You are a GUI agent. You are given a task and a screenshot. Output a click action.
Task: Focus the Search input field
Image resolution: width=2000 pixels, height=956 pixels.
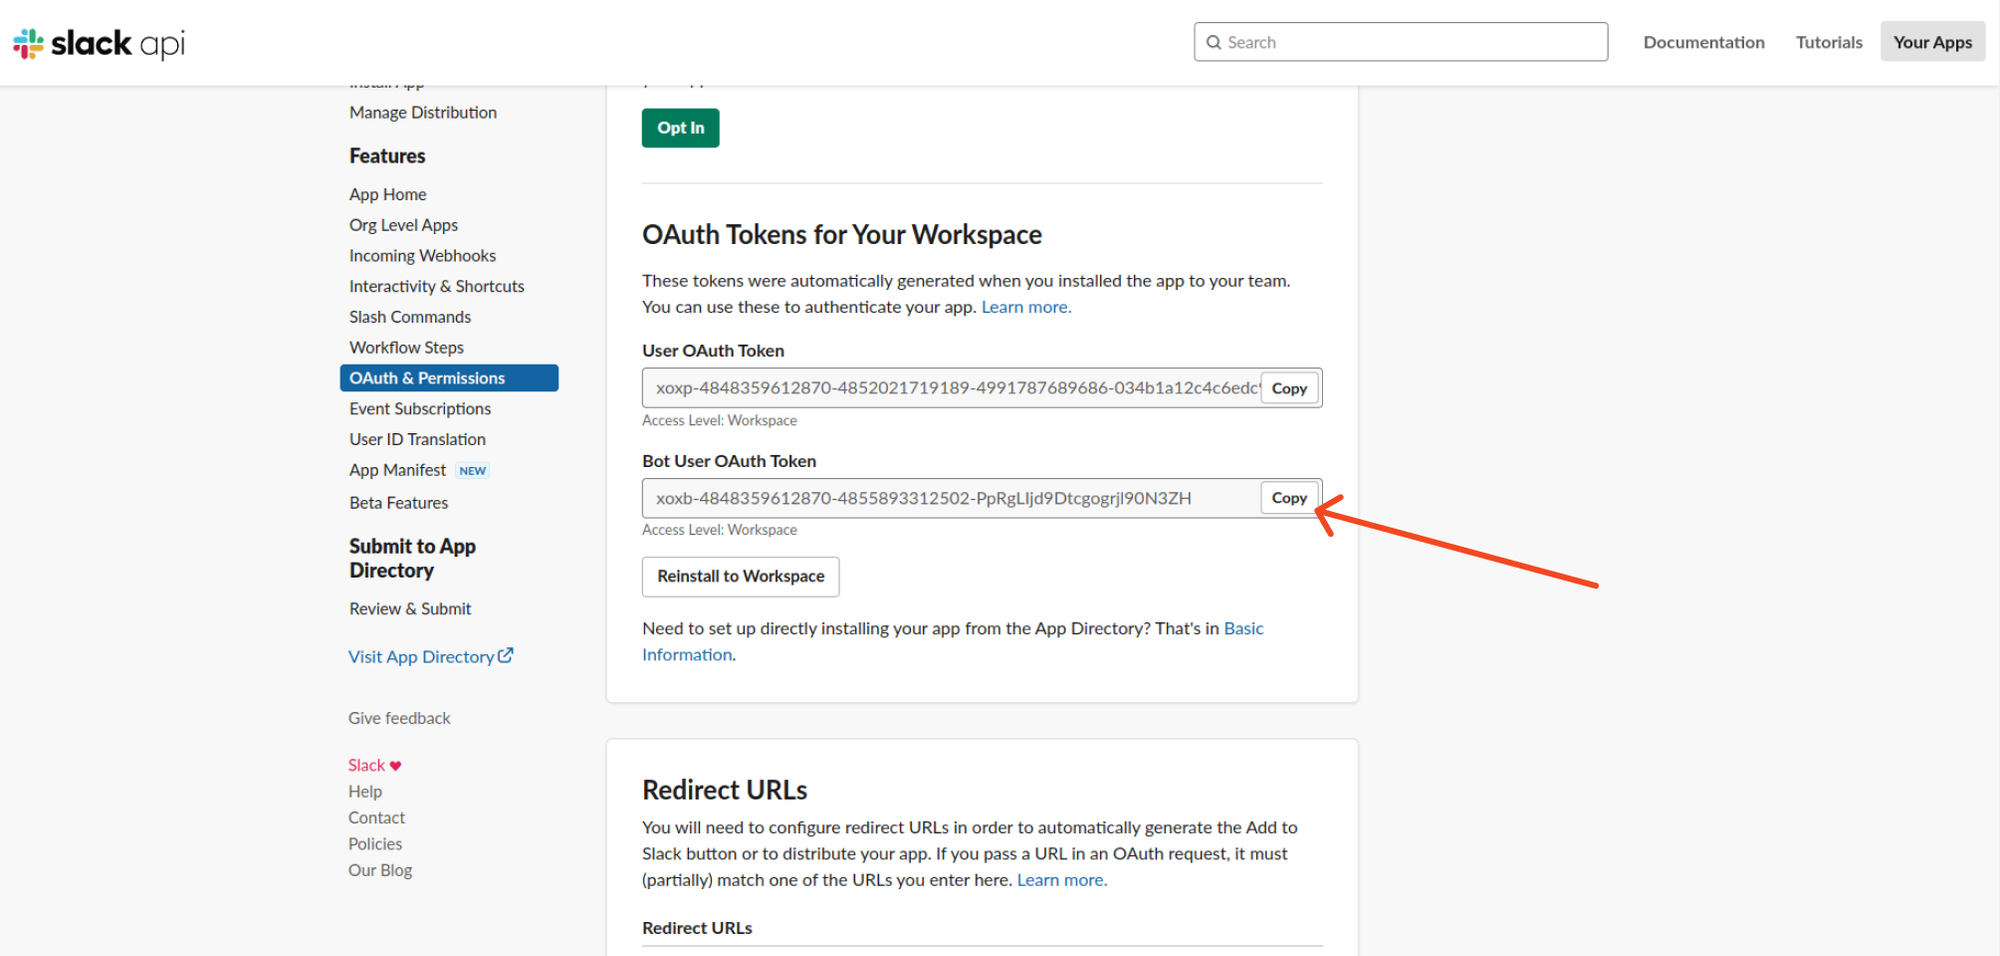tap(1410, 42)
